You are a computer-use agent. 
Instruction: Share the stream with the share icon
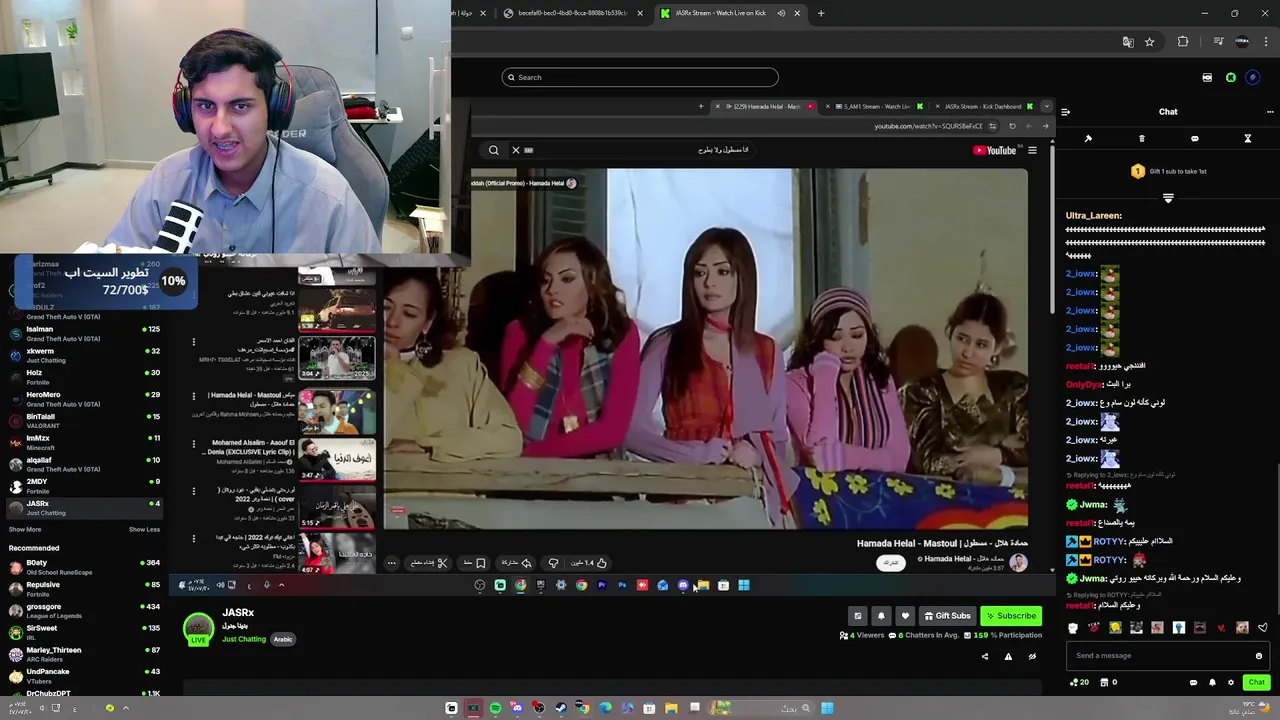[x=985, y=657]
